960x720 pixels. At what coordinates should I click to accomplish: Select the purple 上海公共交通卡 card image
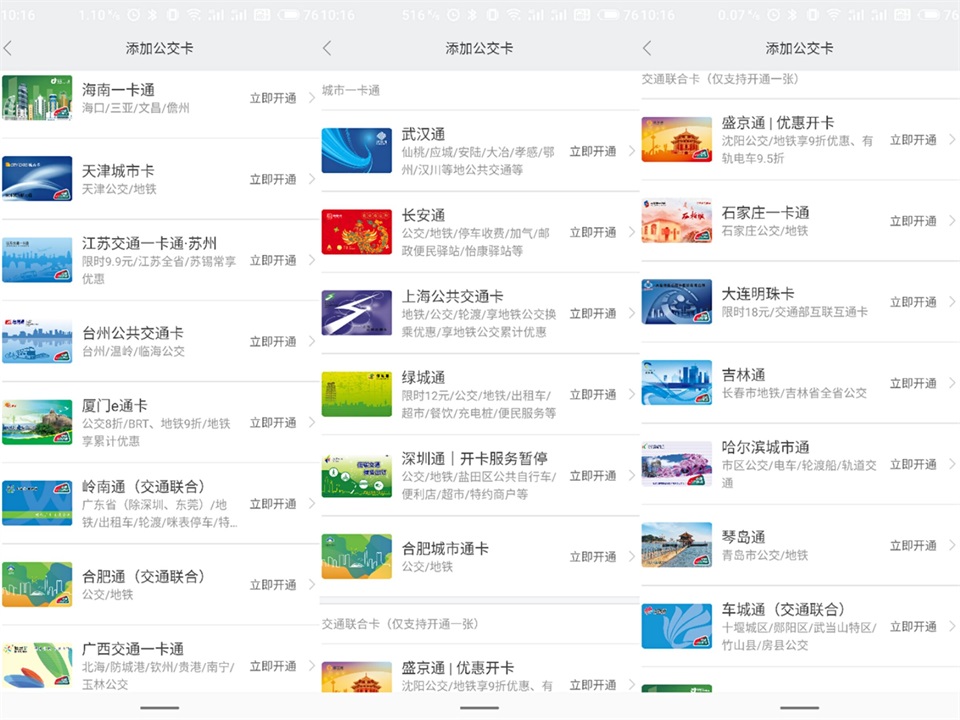pos(357,313)
